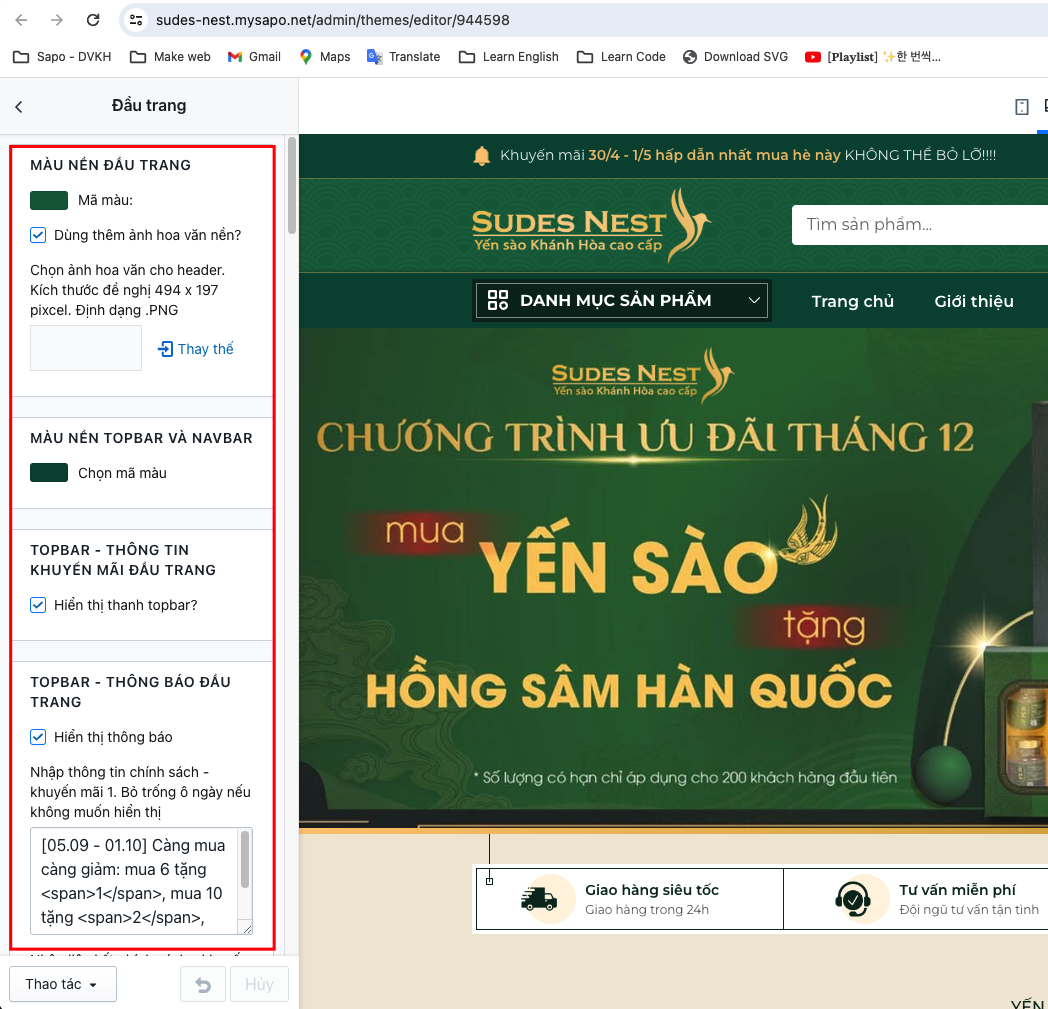Click the Hủy button

259,984
